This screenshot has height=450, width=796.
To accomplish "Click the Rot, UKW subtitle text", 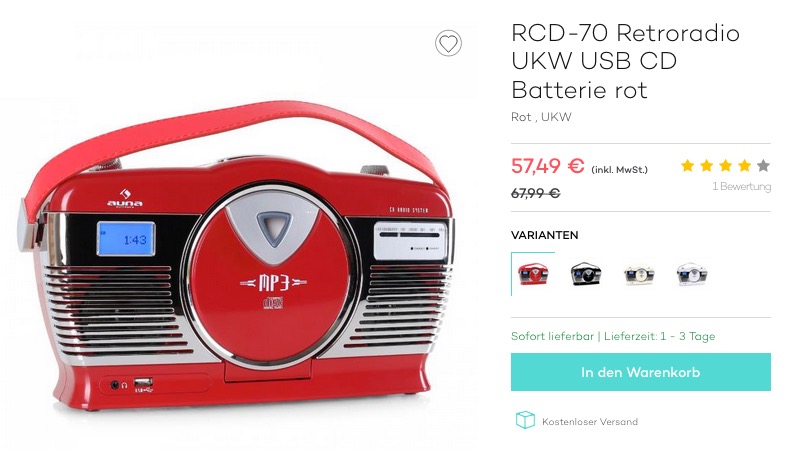I will tap(541, 117).
